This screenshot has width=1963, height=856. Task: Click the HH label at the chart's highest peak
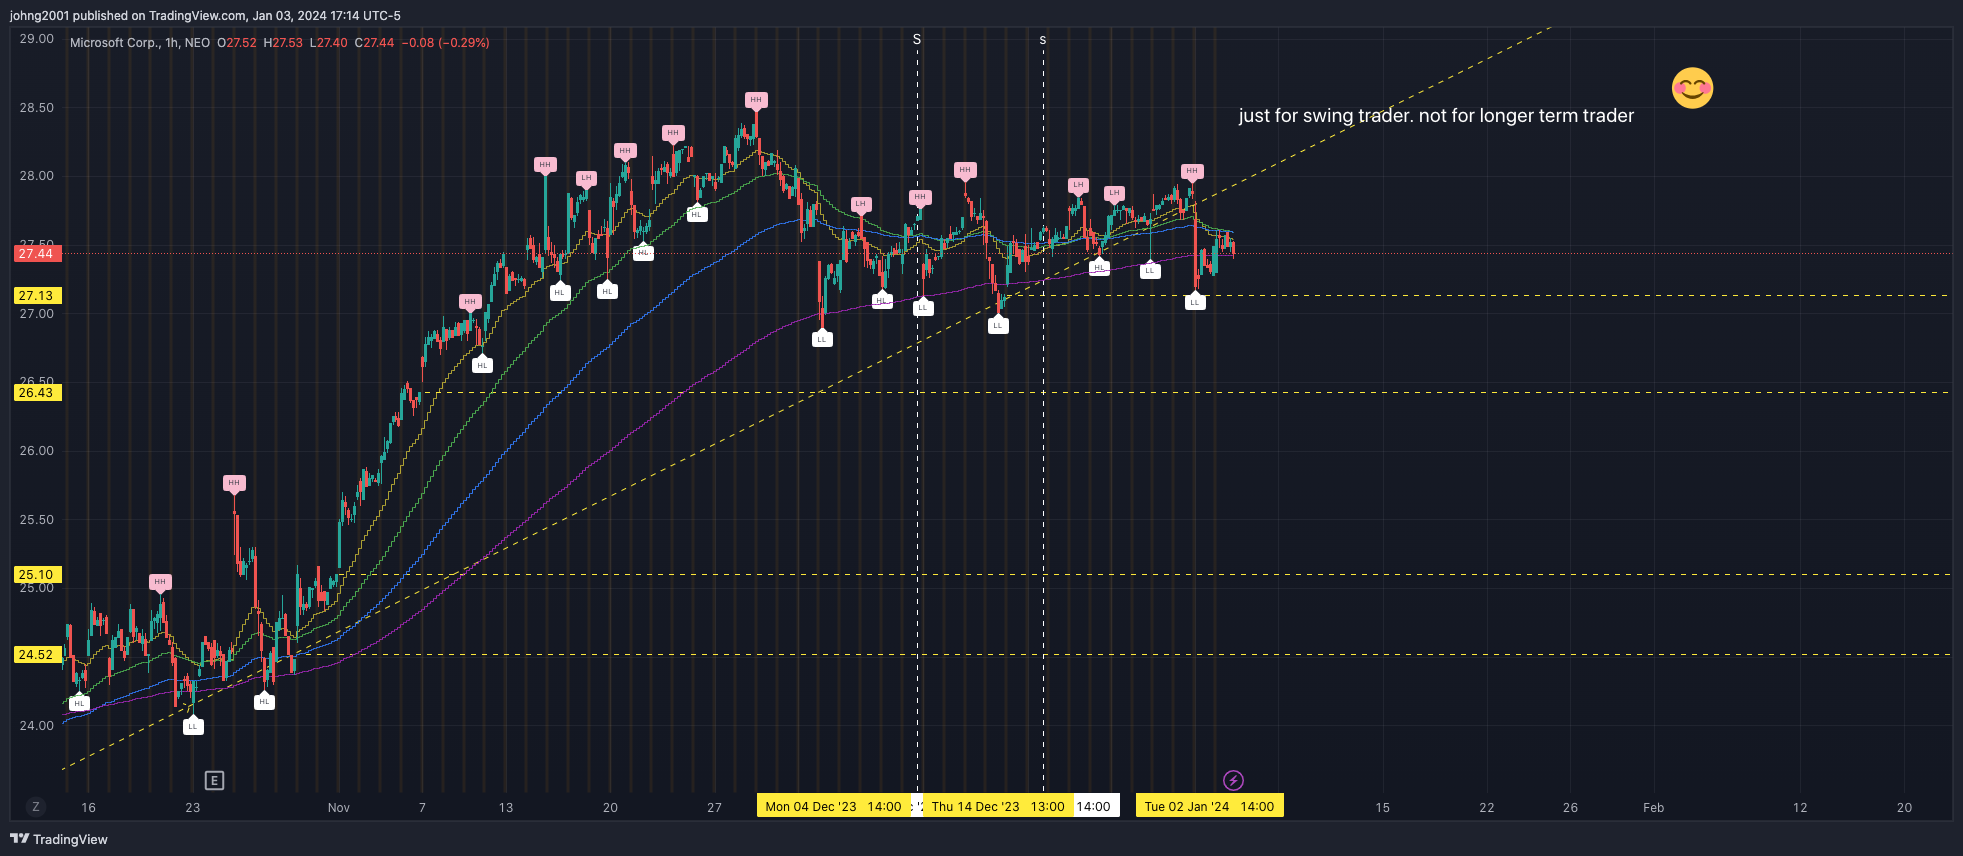(x=756, y=100)
